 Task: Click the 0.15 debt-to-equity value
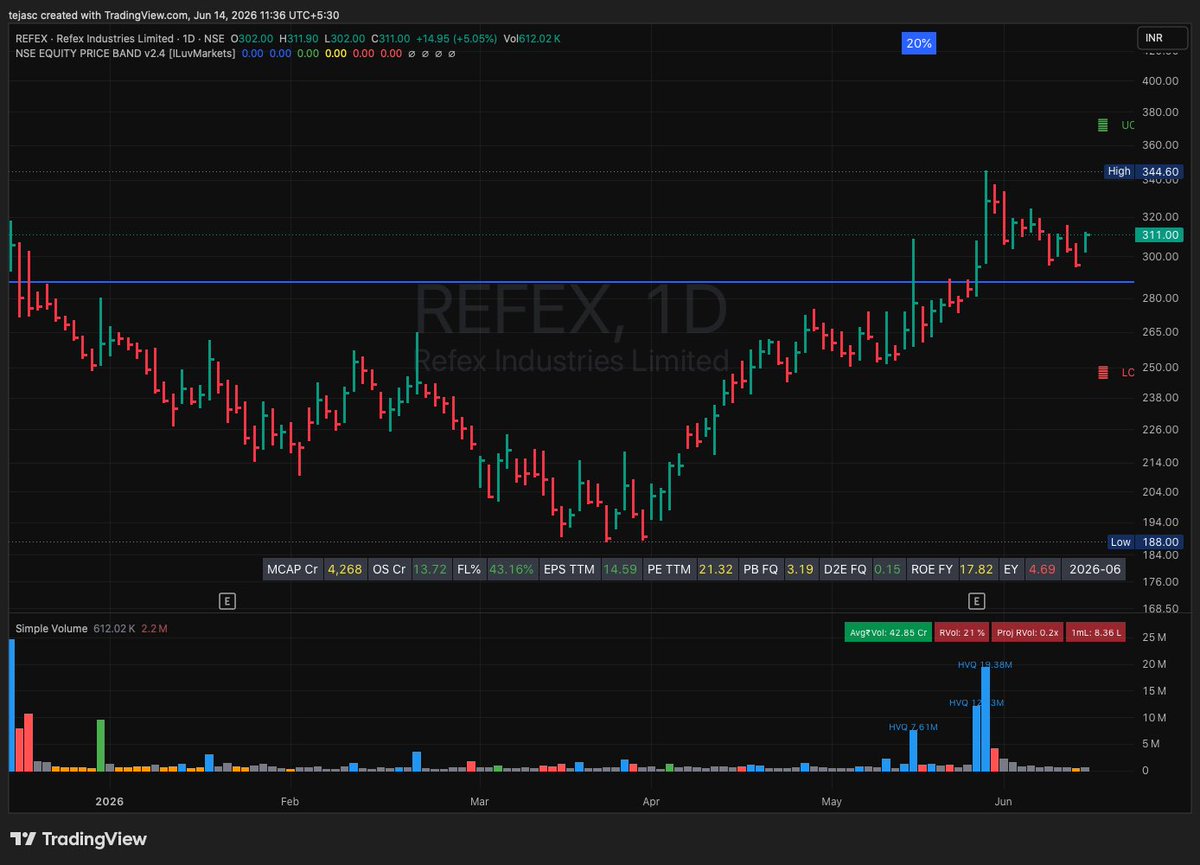tap(887, 569)
